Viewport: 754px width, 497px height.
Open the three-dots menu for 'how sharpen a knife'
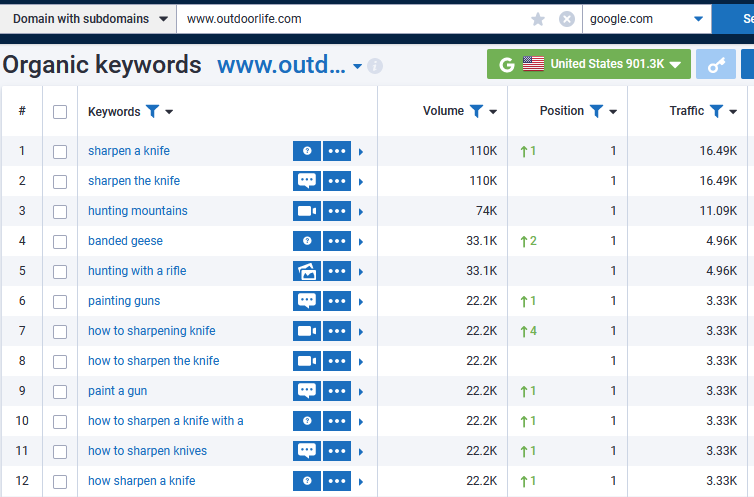point(337,481)
